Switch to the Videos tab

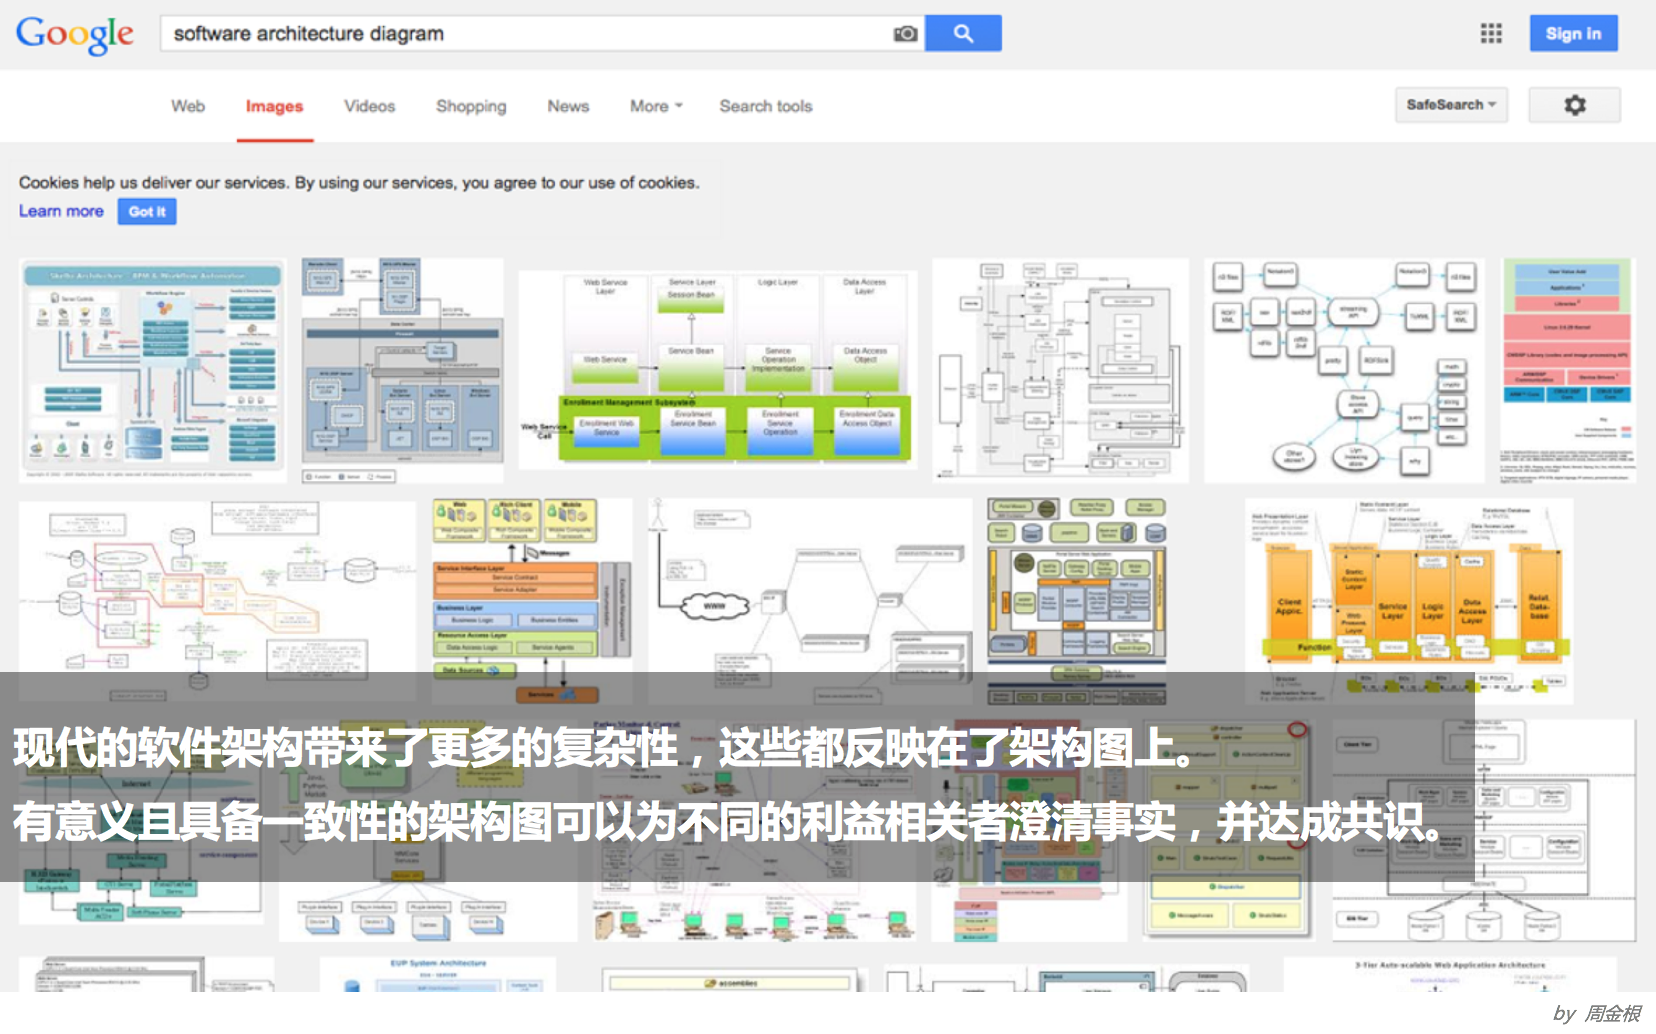tap(369, 106)
